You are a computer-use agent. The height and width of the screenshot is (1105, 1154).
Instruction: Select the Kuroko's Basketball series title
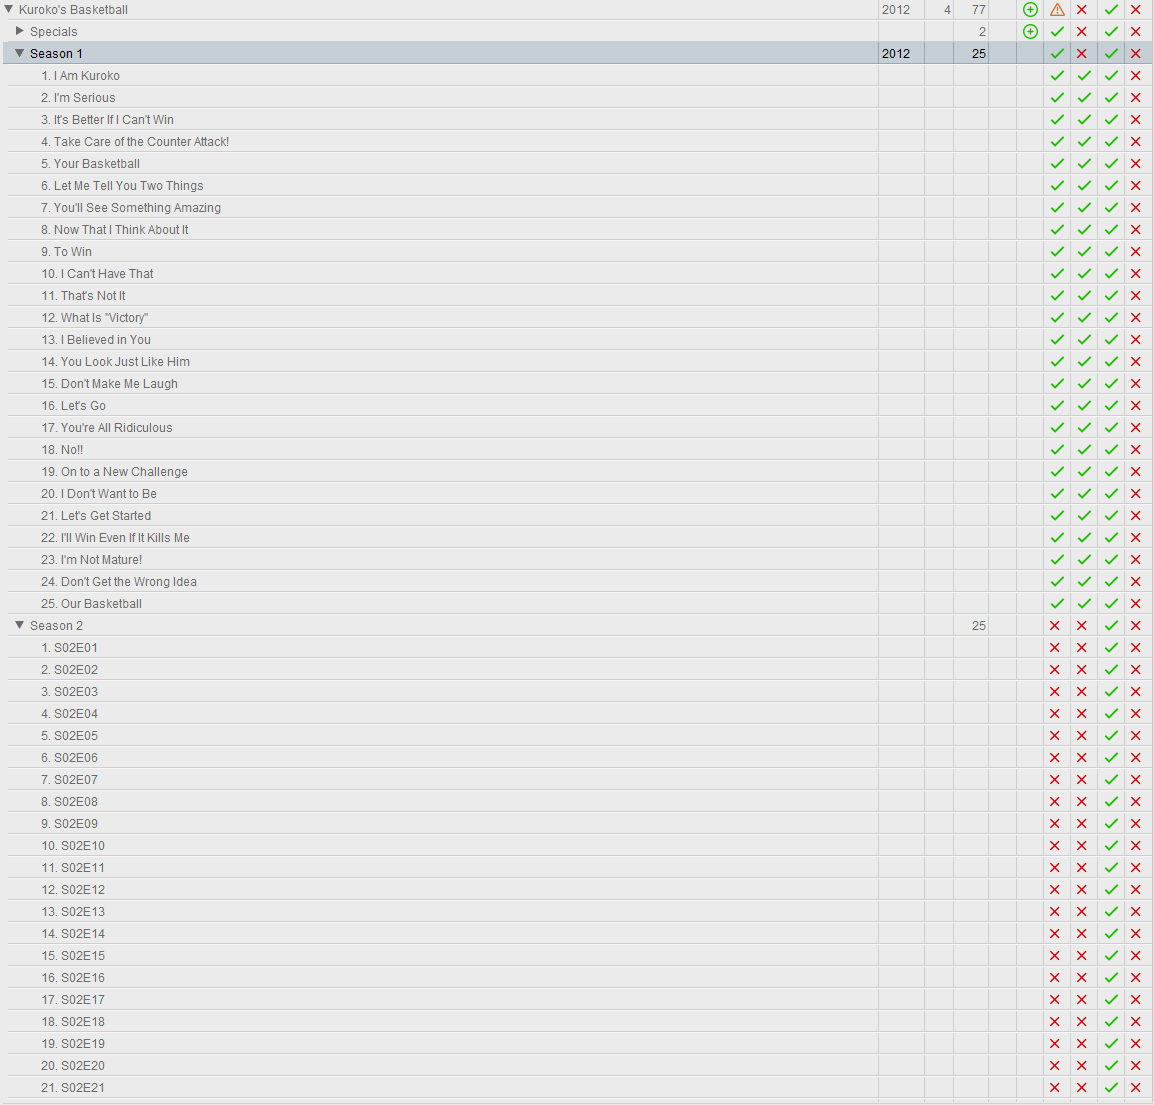(73, 10)
